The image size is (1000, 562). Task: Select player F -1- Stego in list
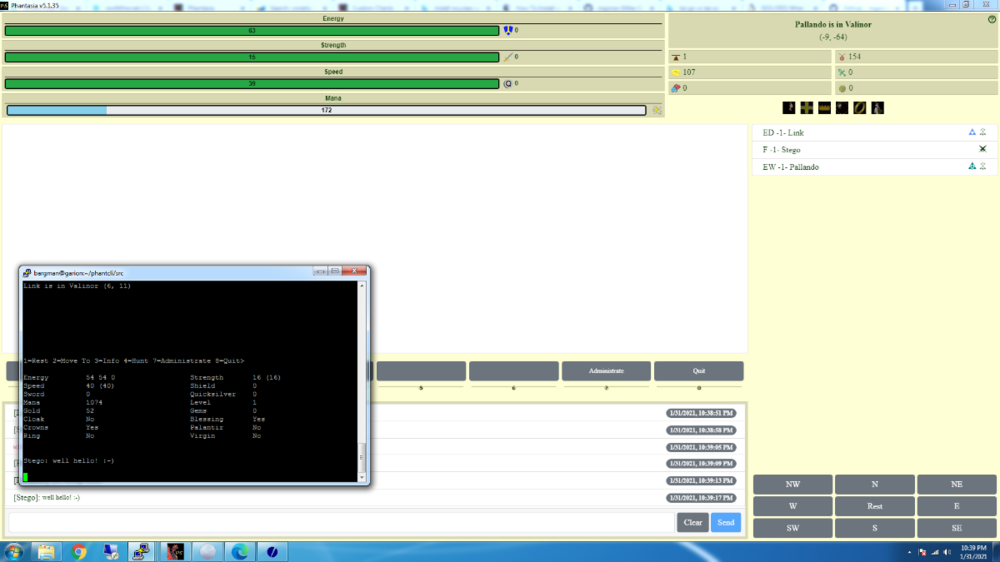pos(782,149)
